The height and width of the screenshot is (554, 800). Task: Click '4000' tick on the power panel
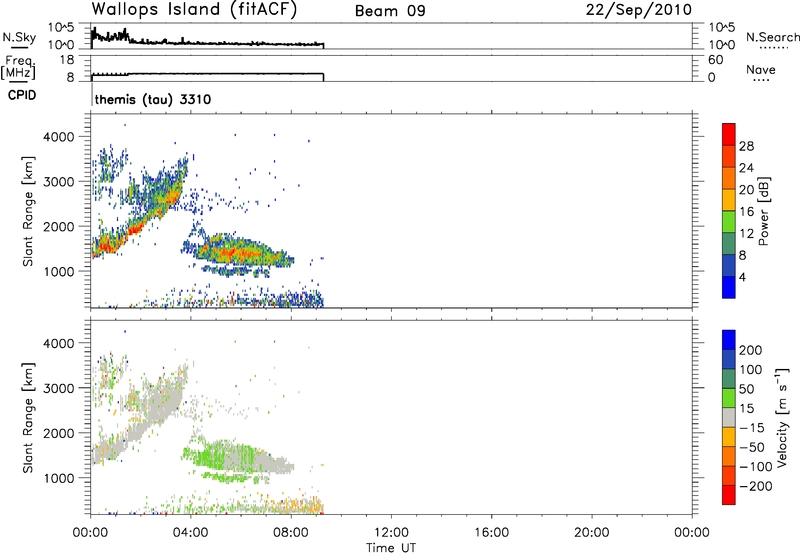(59, 137)
